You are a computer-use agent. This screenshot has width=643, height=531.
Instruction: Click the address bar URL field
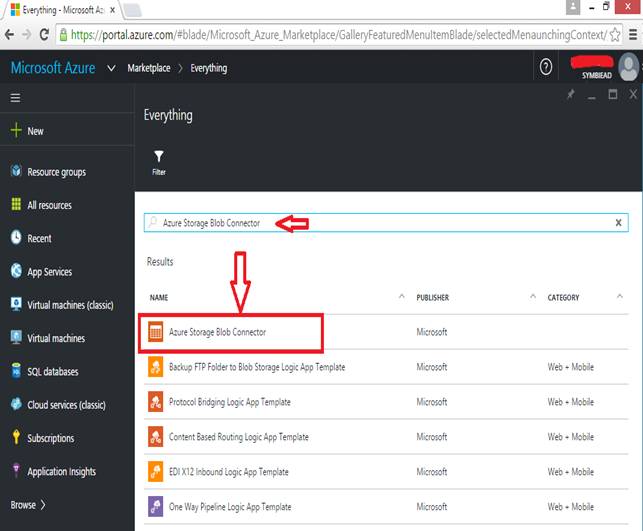pos(339,35)
